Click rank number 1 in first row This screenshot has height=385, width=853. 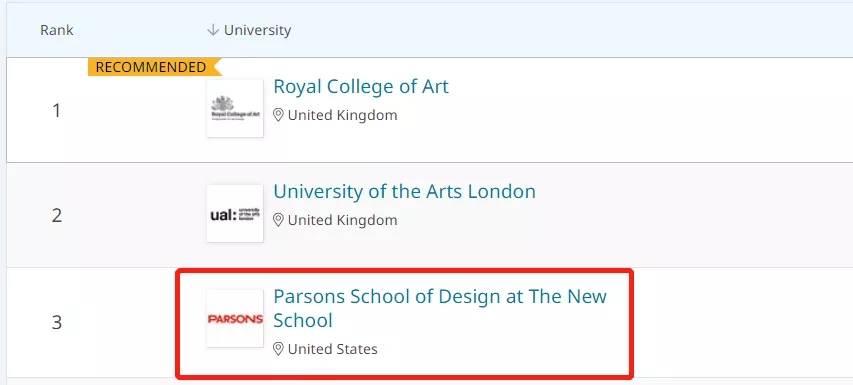point(57,111)
